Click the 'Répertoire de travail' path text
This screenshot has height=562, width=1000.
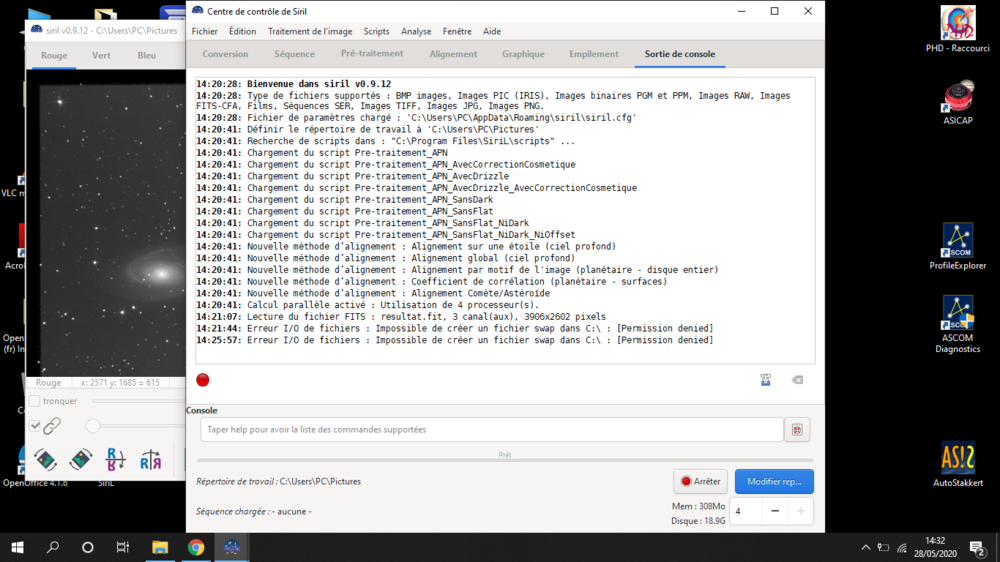tap(278, 482)
